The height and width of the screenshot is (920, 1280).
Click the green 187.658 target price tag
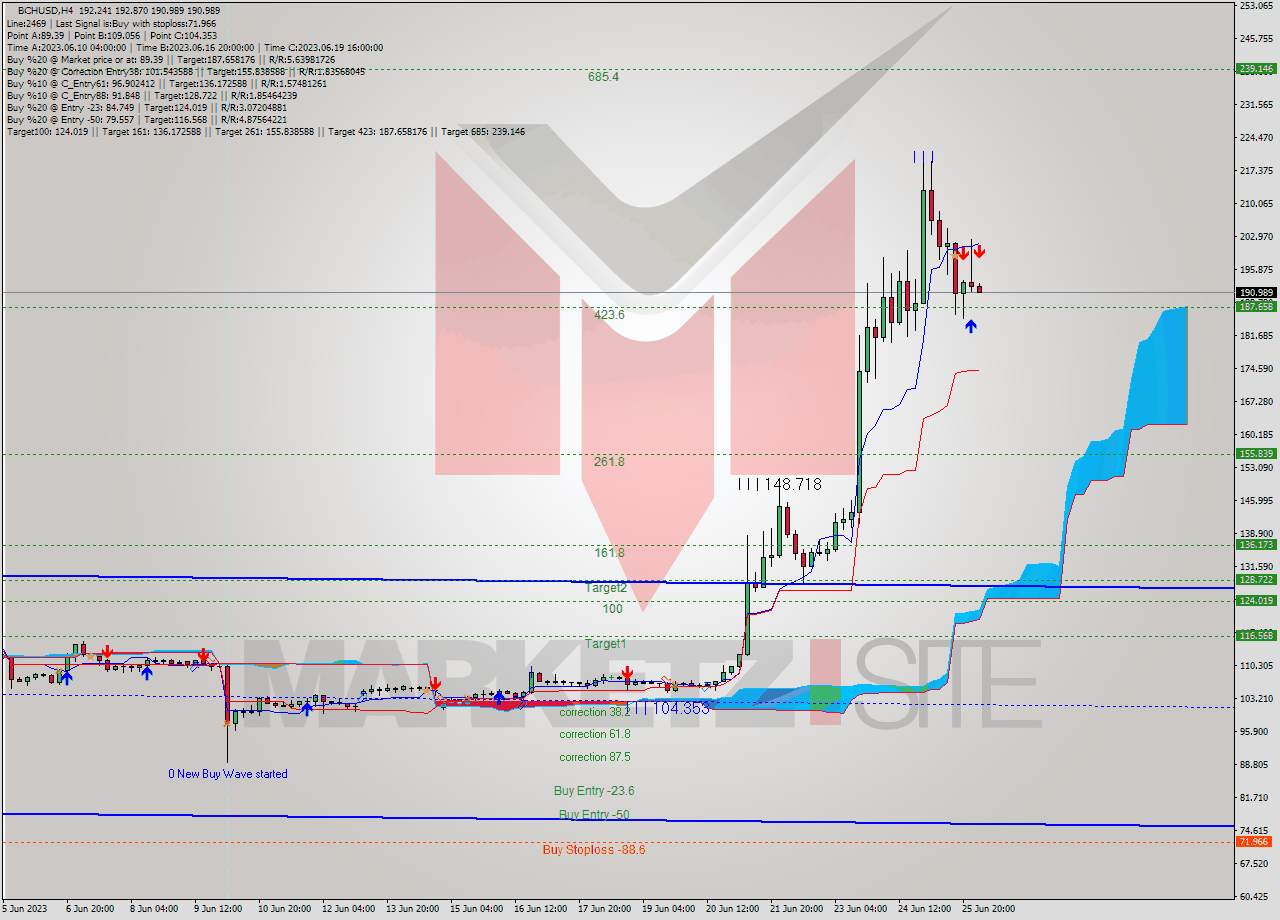click(x=1256, y=306)
